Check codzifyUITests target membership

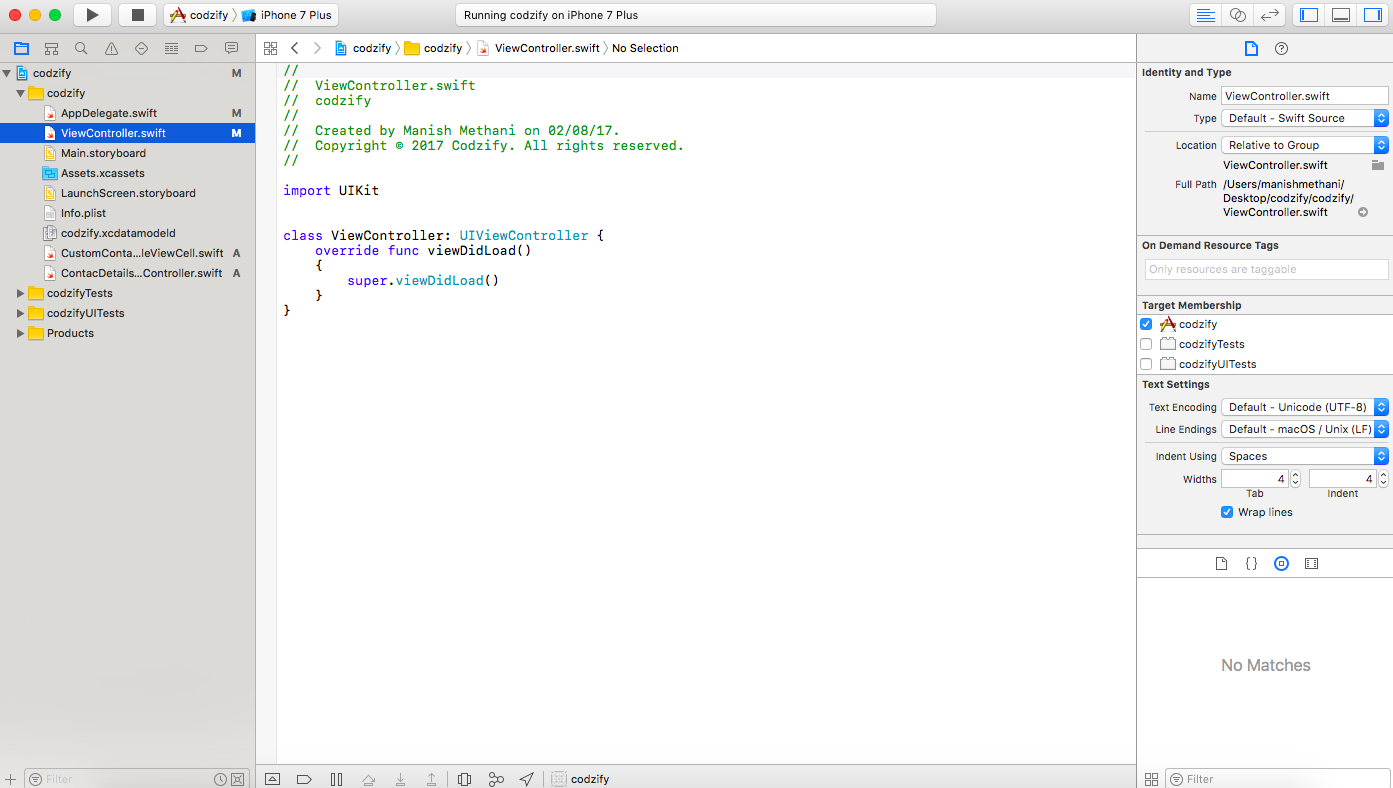coord(1146,364)
